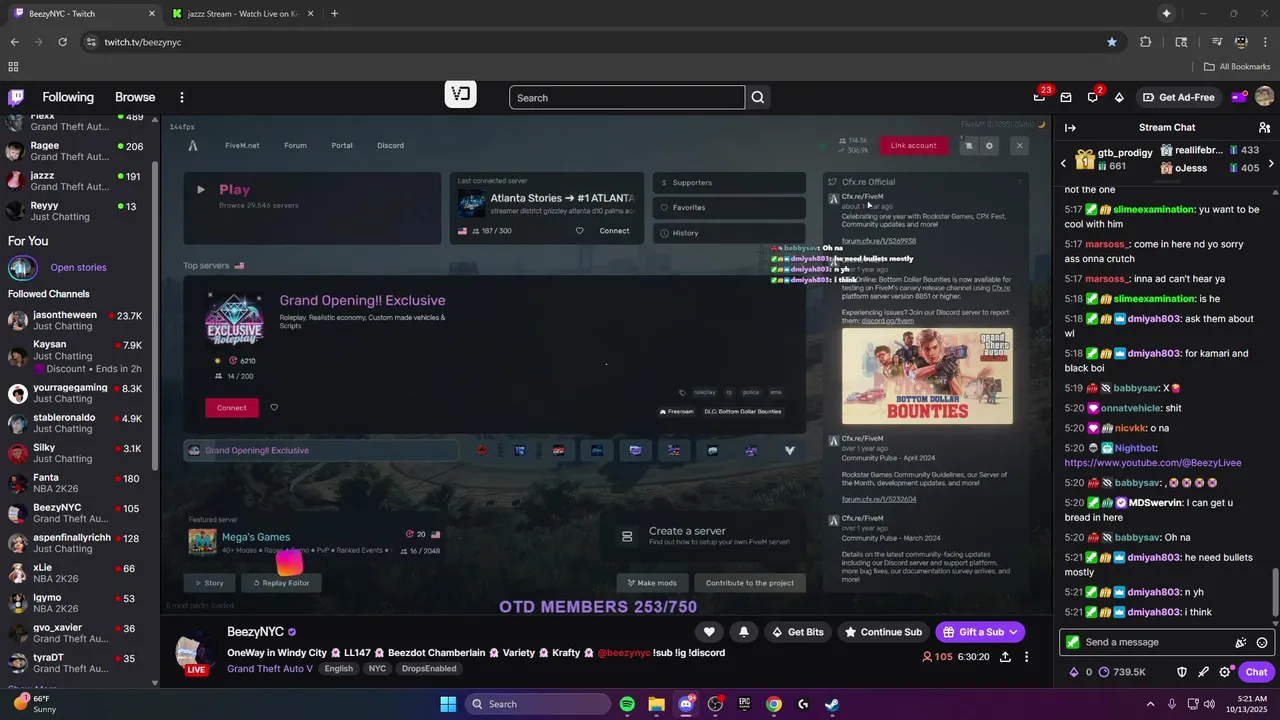Viewport: 1280px width, 720px height.
Task: Click the Twitch search input field
Action: (627, 97)
